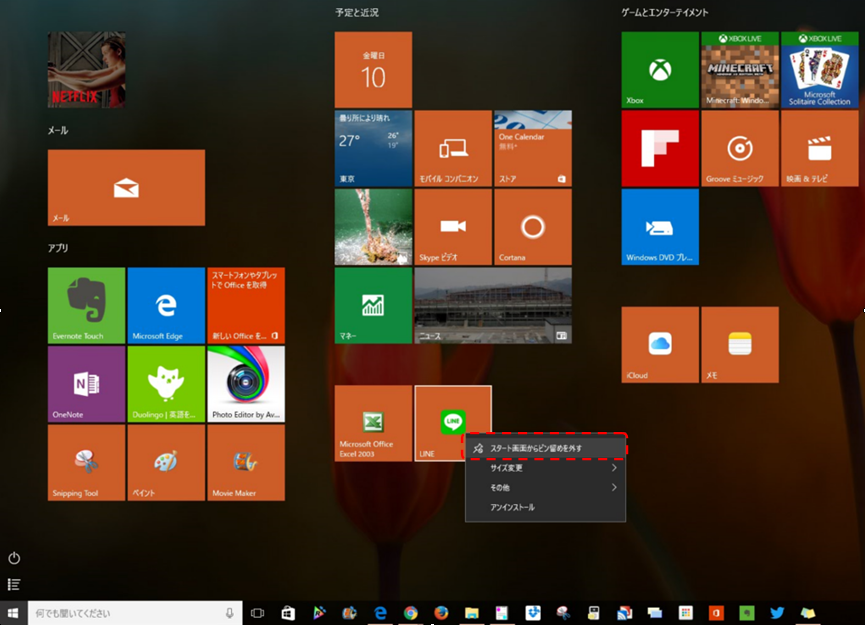Open Task View from the taskbar

pyautogui.click(x=258, y=613)
